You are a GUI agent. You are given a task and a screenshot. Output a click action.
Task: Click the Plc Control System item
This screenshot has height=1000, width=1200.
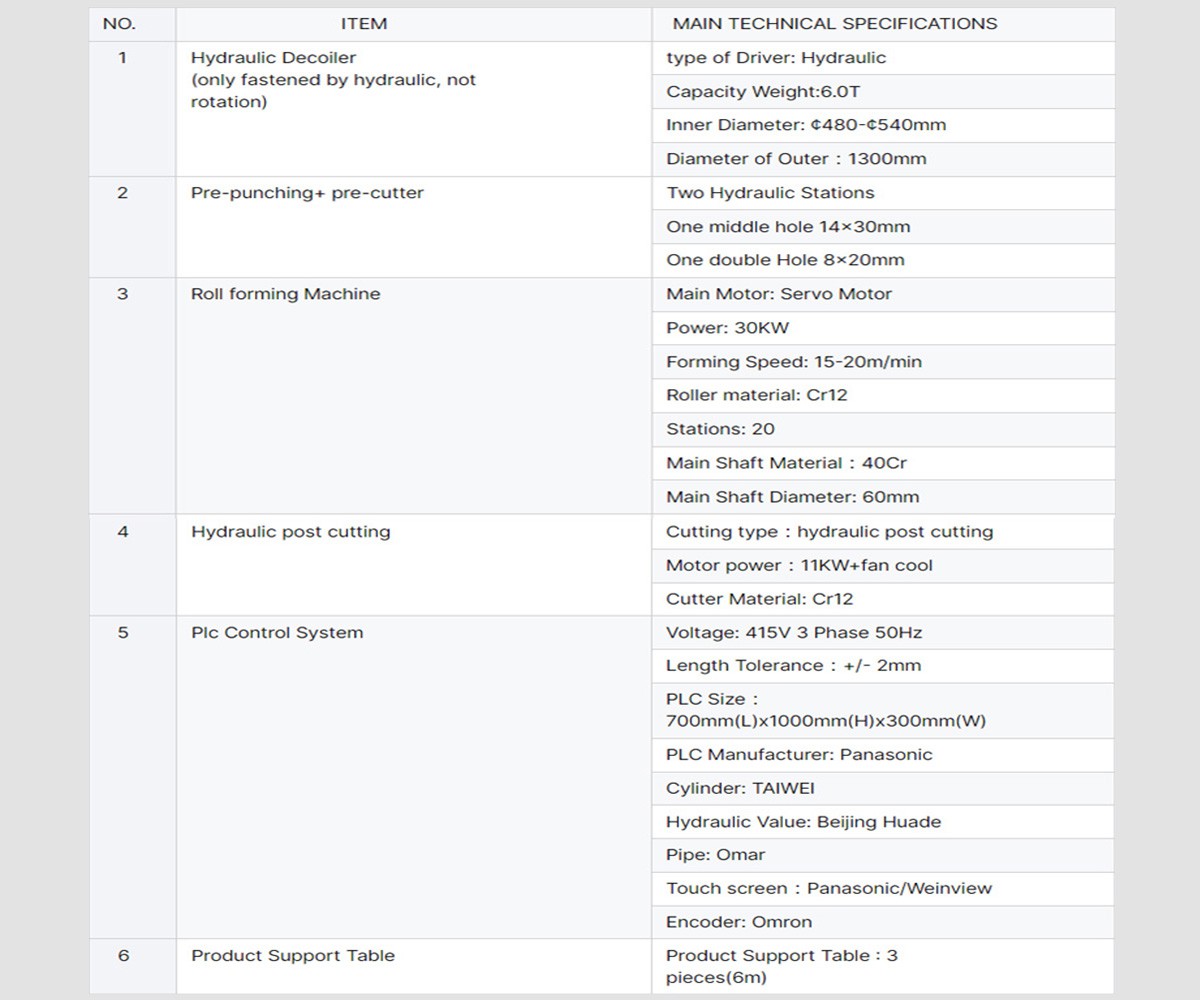277,633
